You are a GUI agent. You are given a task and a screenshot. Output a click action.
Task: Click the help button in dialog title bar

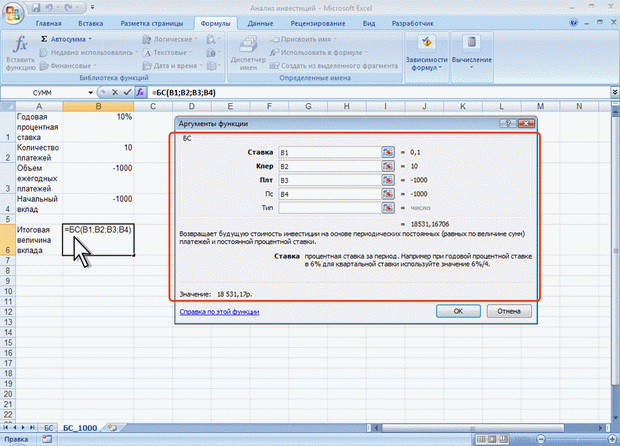tap(508, 124)
